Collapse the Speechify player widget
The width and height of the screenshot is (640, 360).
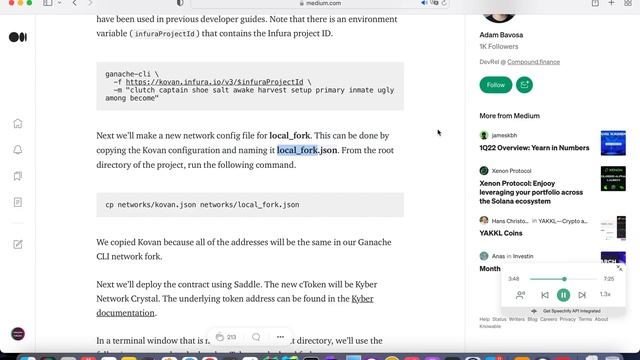619,268
